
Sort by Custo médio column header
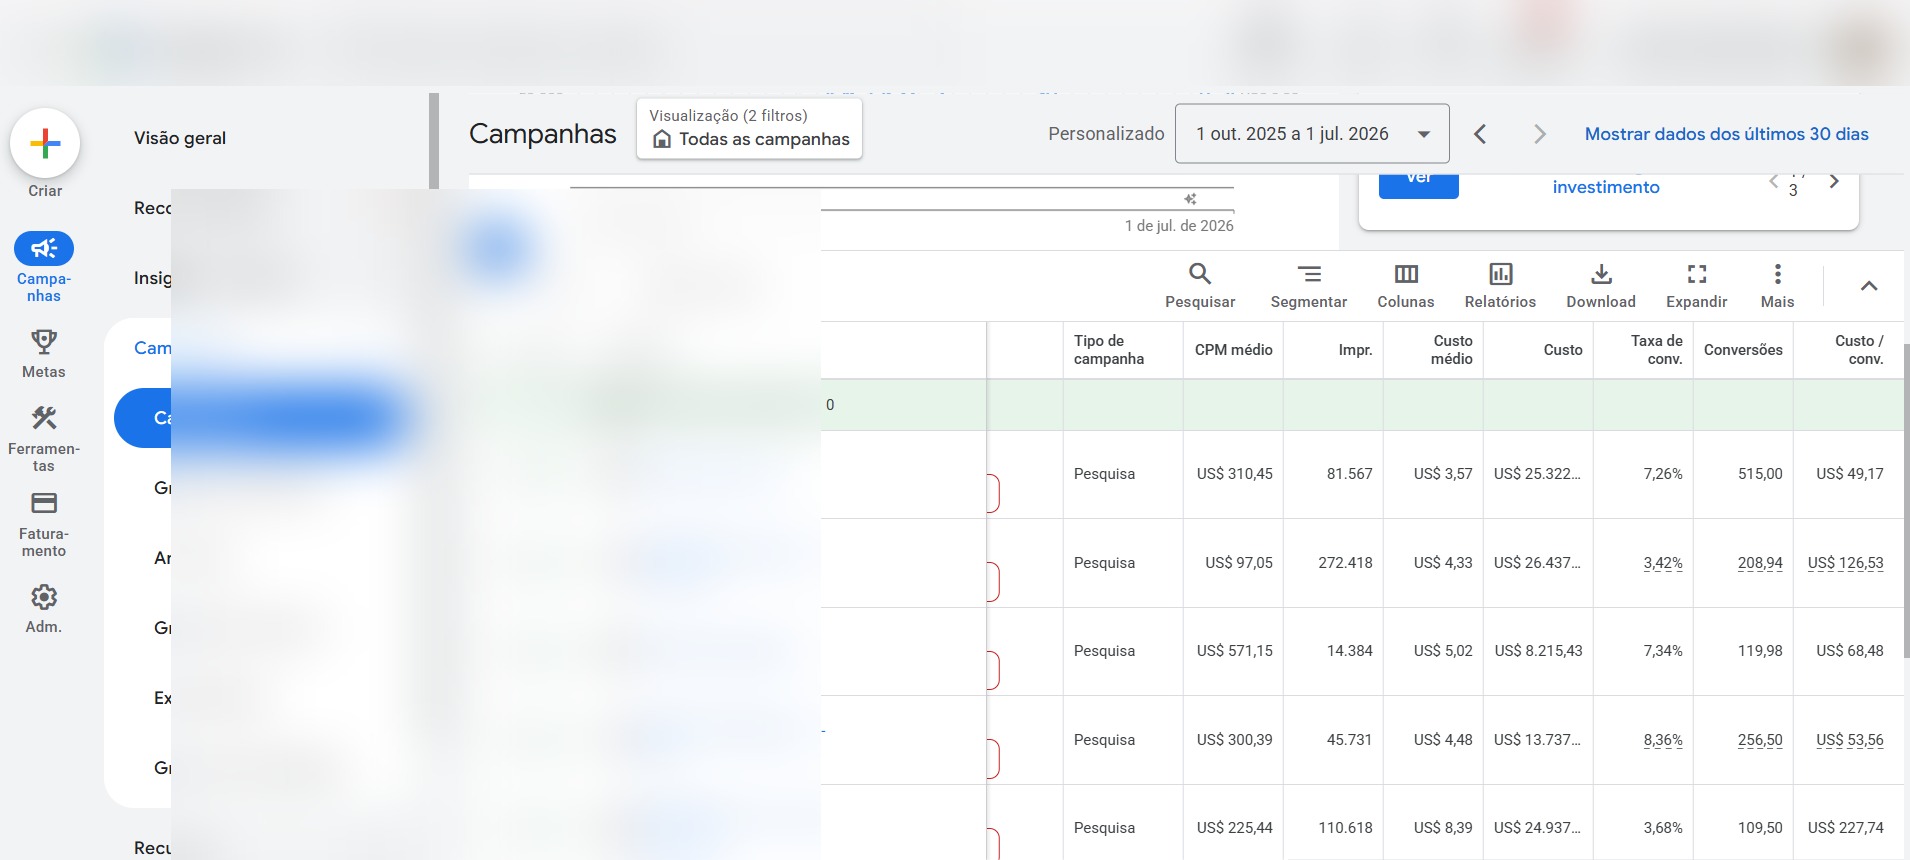tap(1452, 350)
